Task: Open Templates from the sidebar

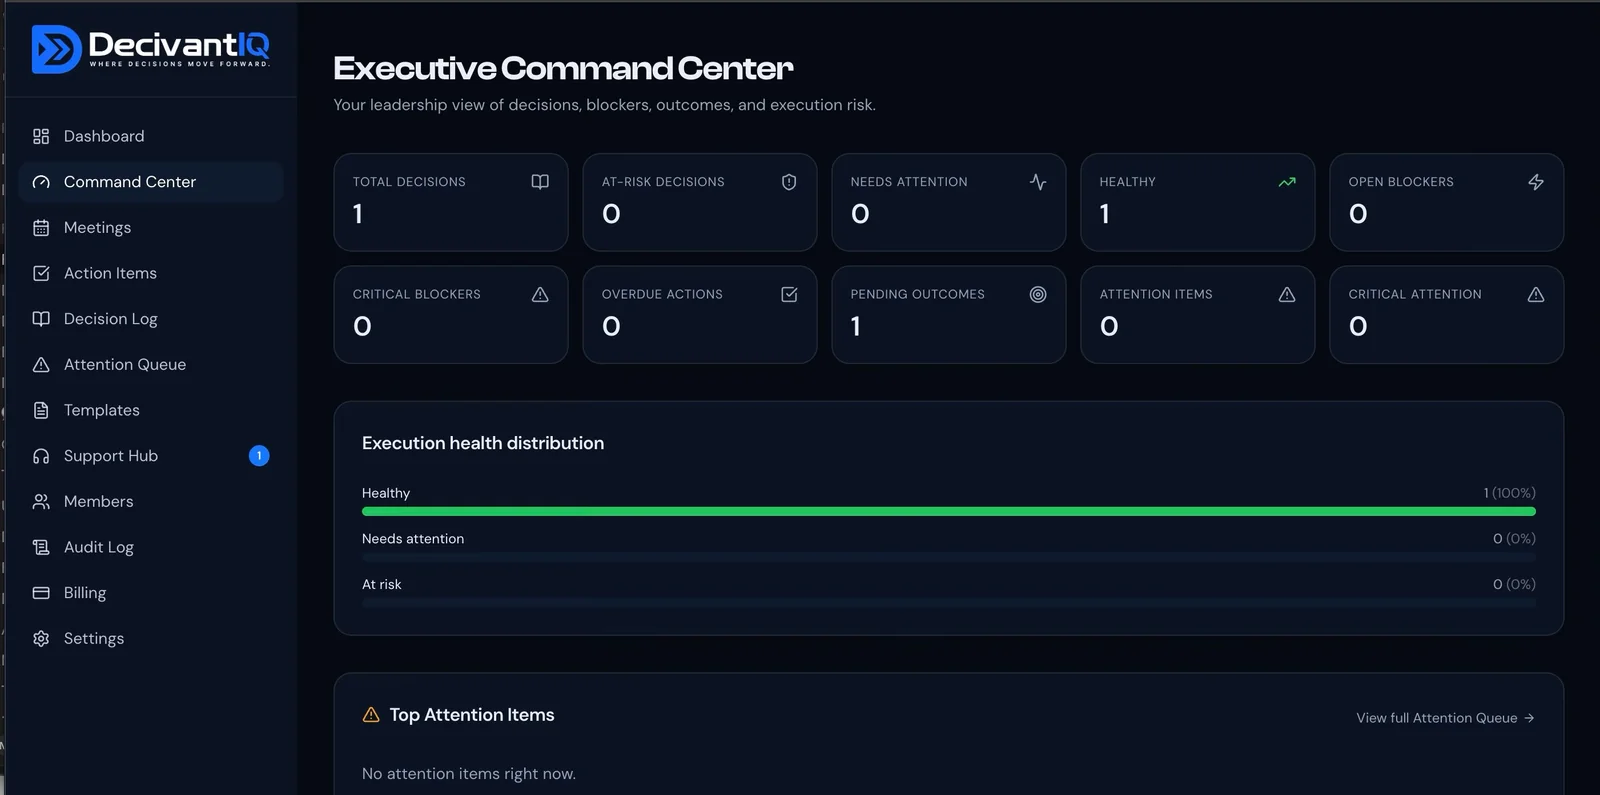Action: [x=151, y=410]
